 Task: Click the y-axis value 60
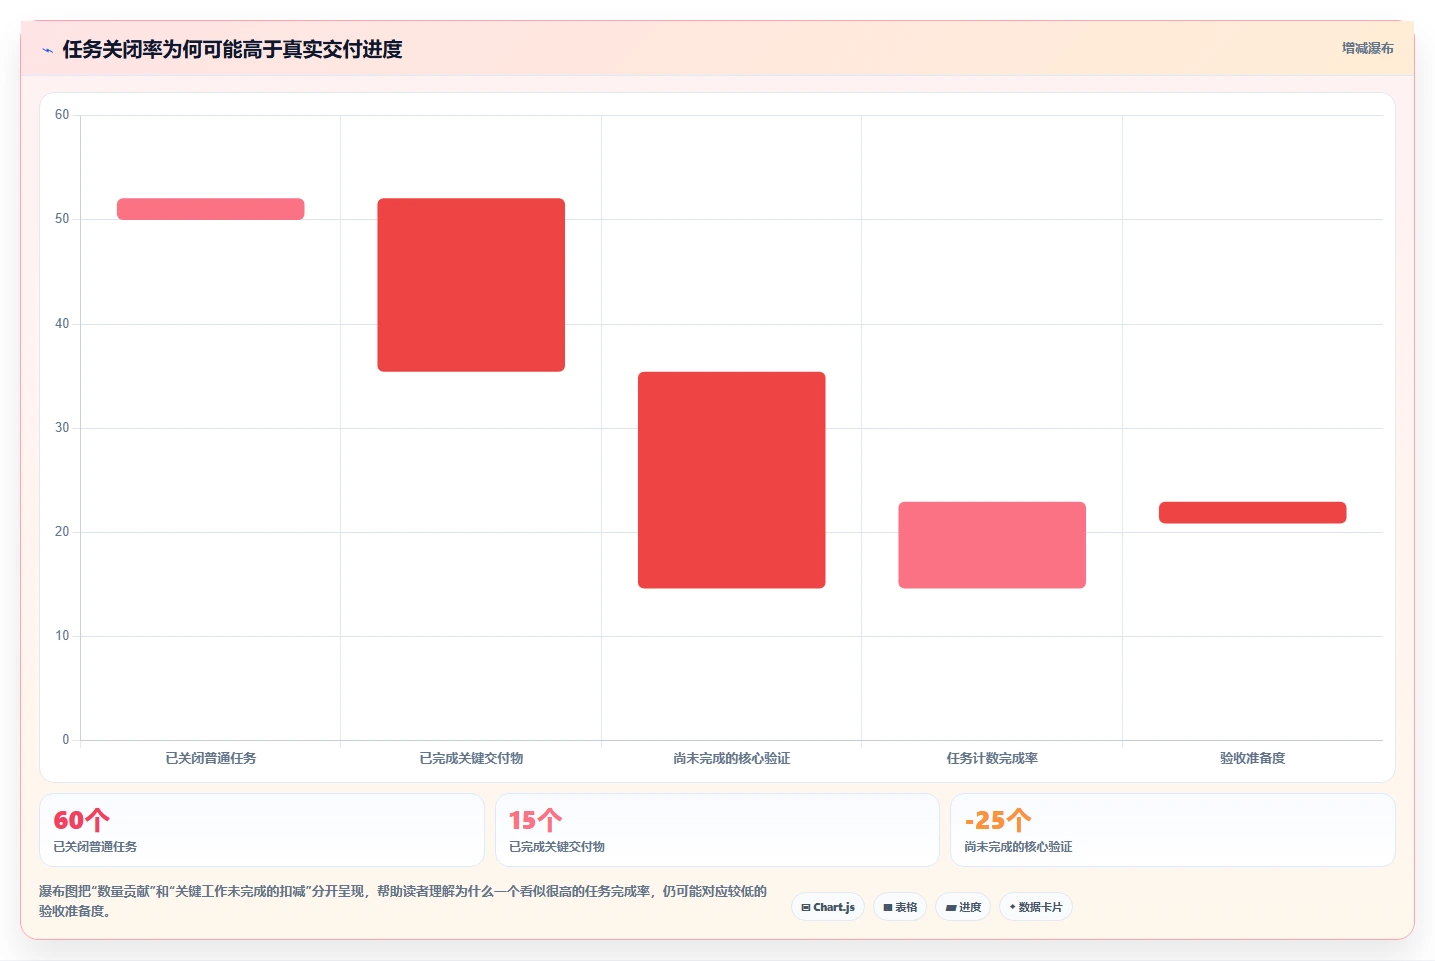click(x=62, y=115)
